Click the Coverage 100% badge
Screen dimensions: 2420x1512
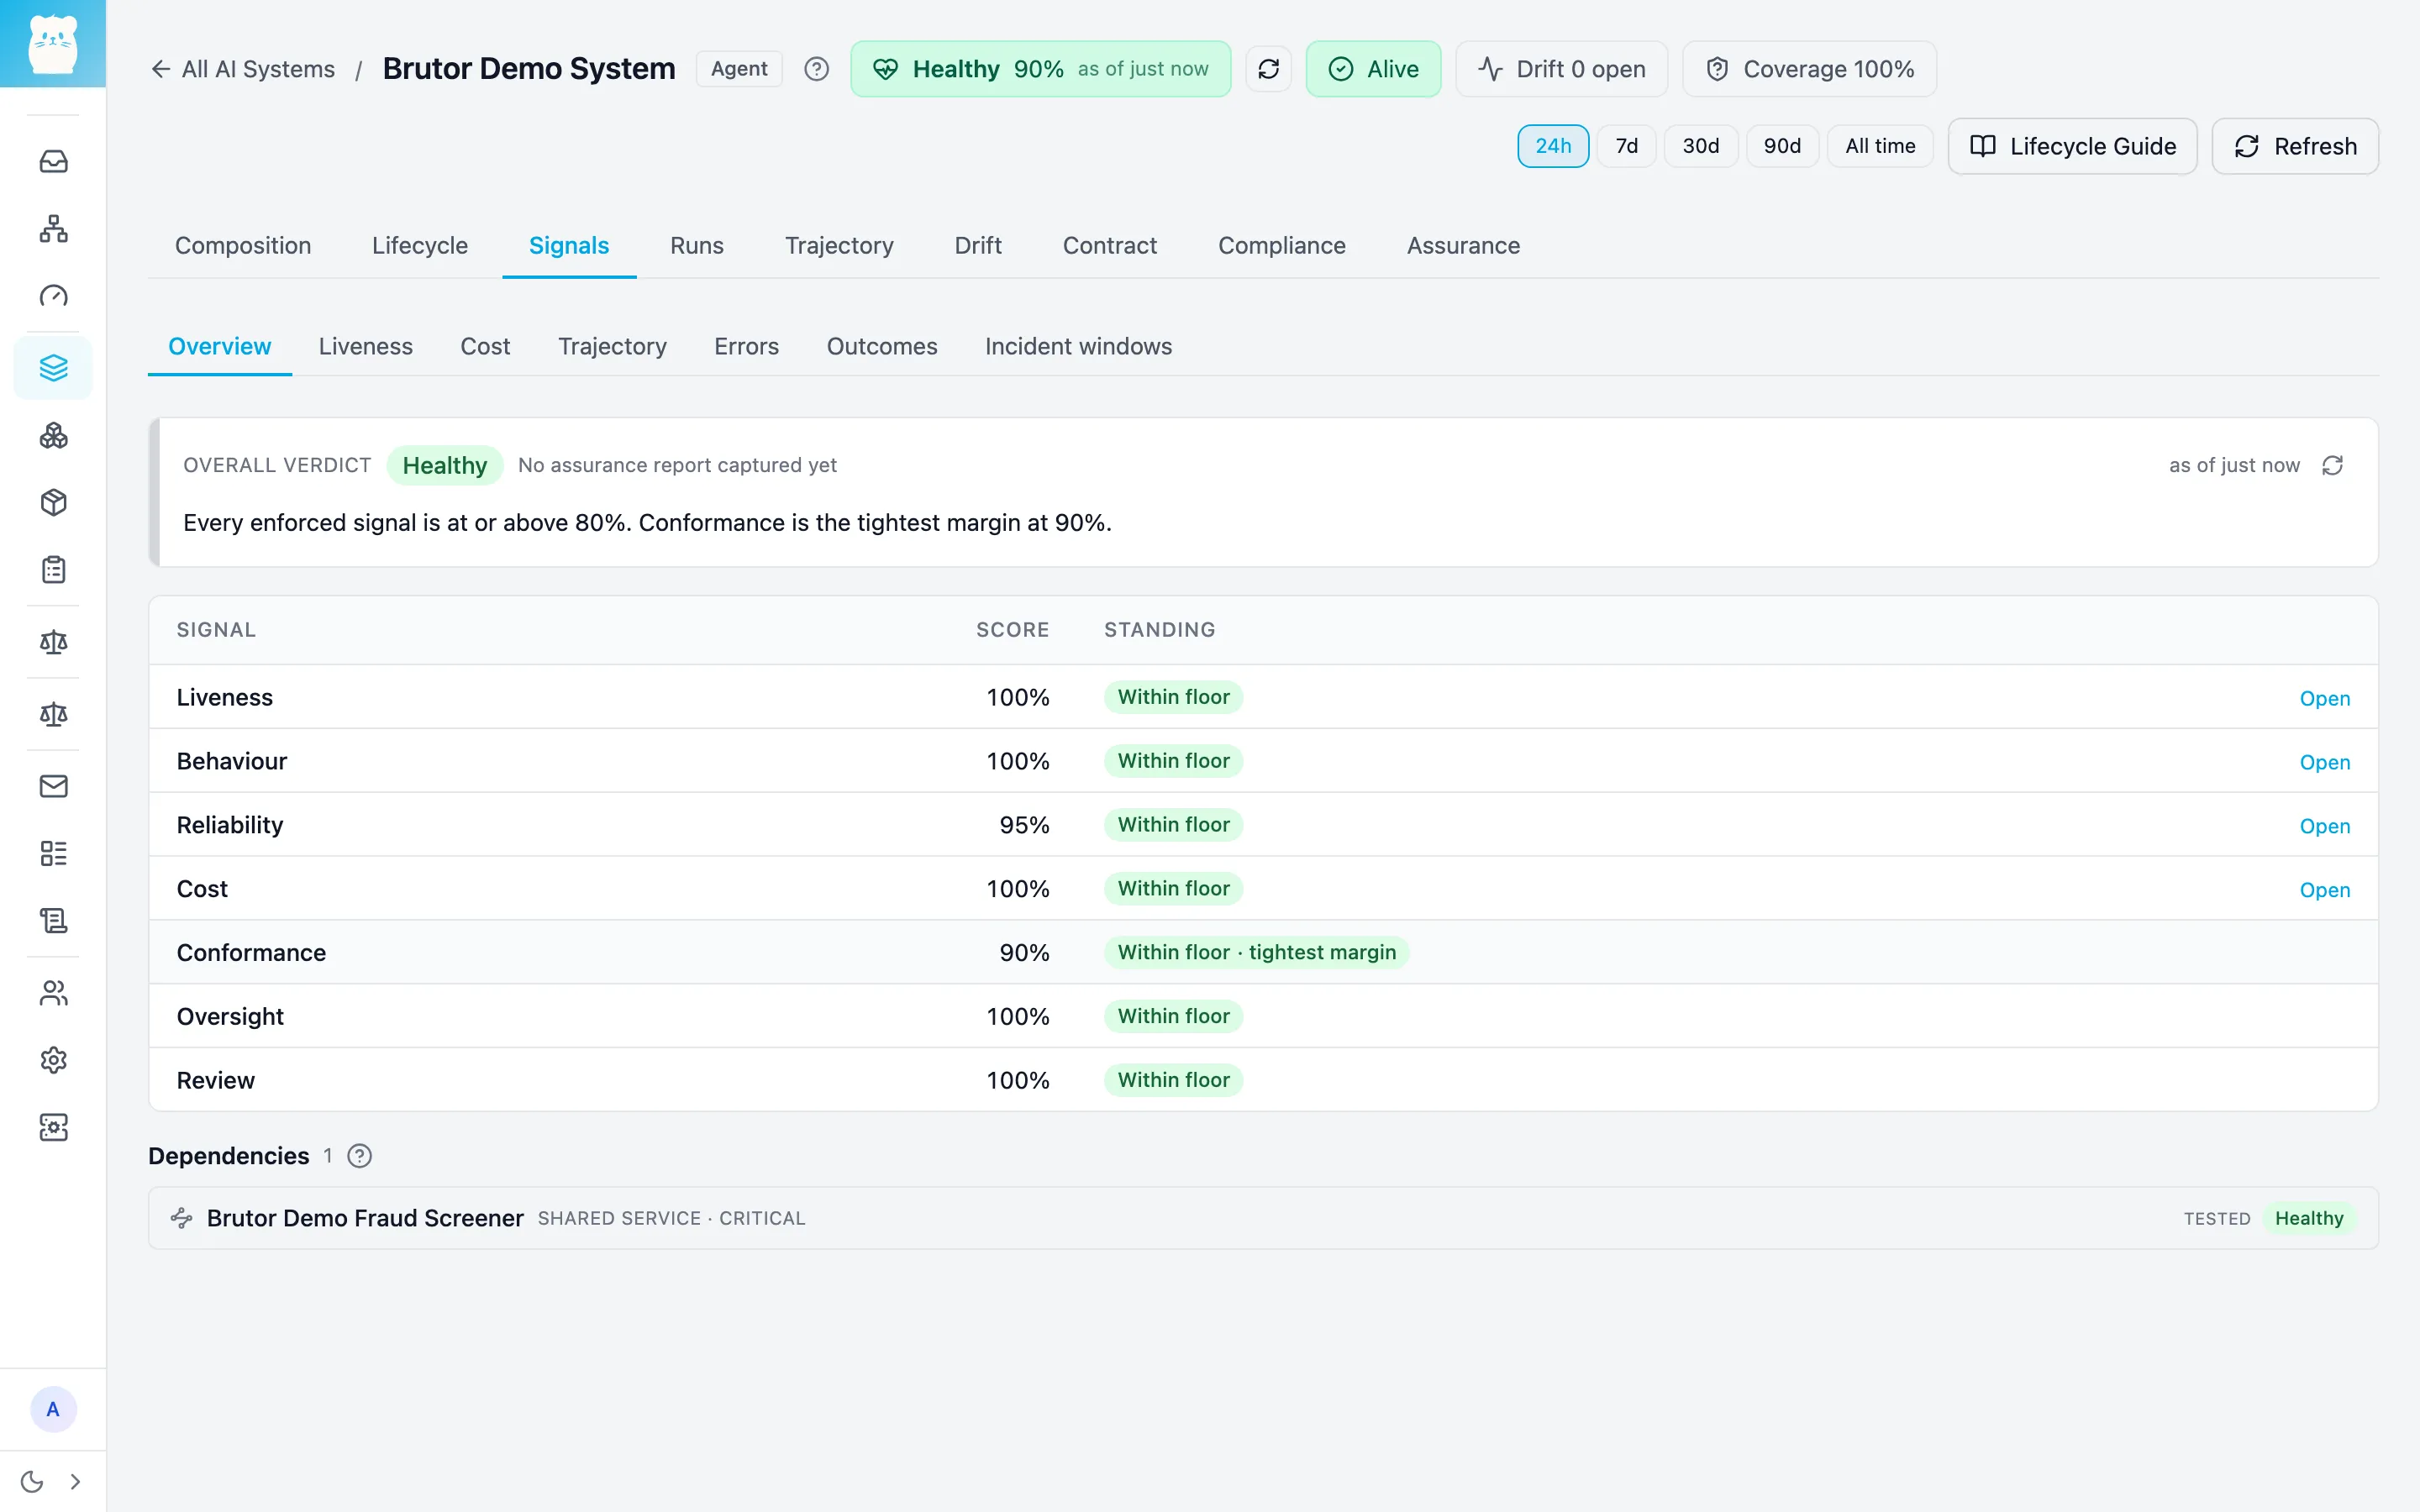click(x=1809, y=69)
